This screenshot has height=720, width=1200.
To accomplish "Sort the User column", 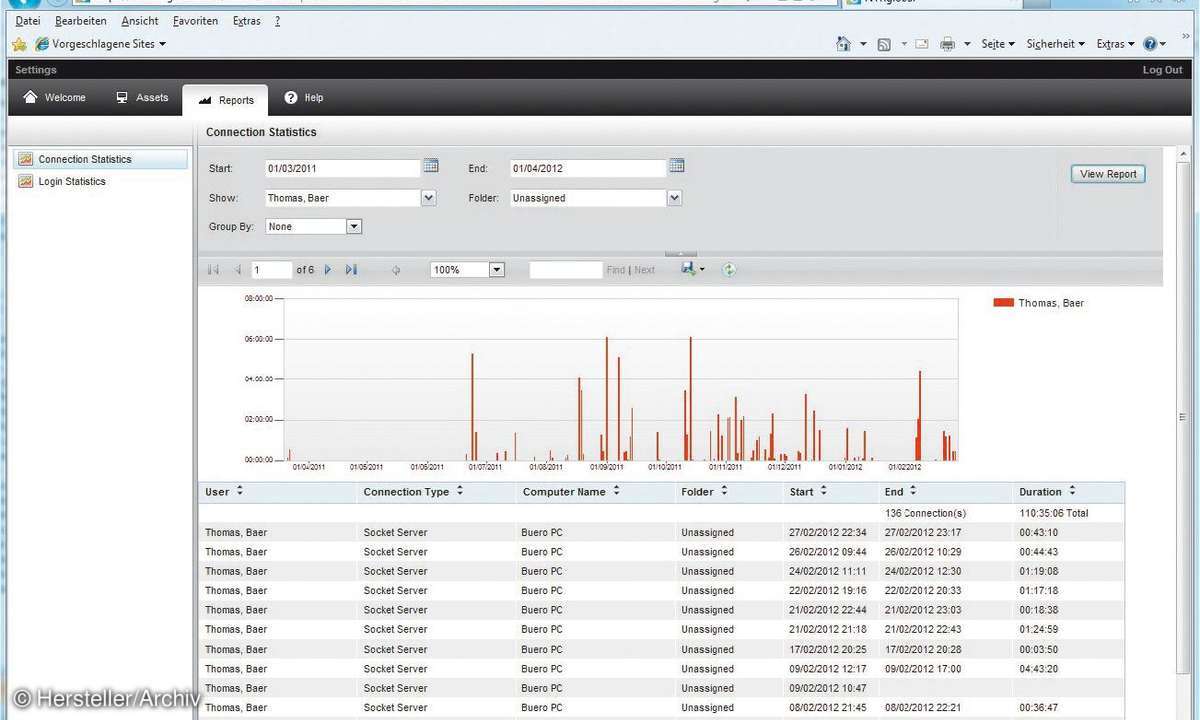I will coord(240,491).
